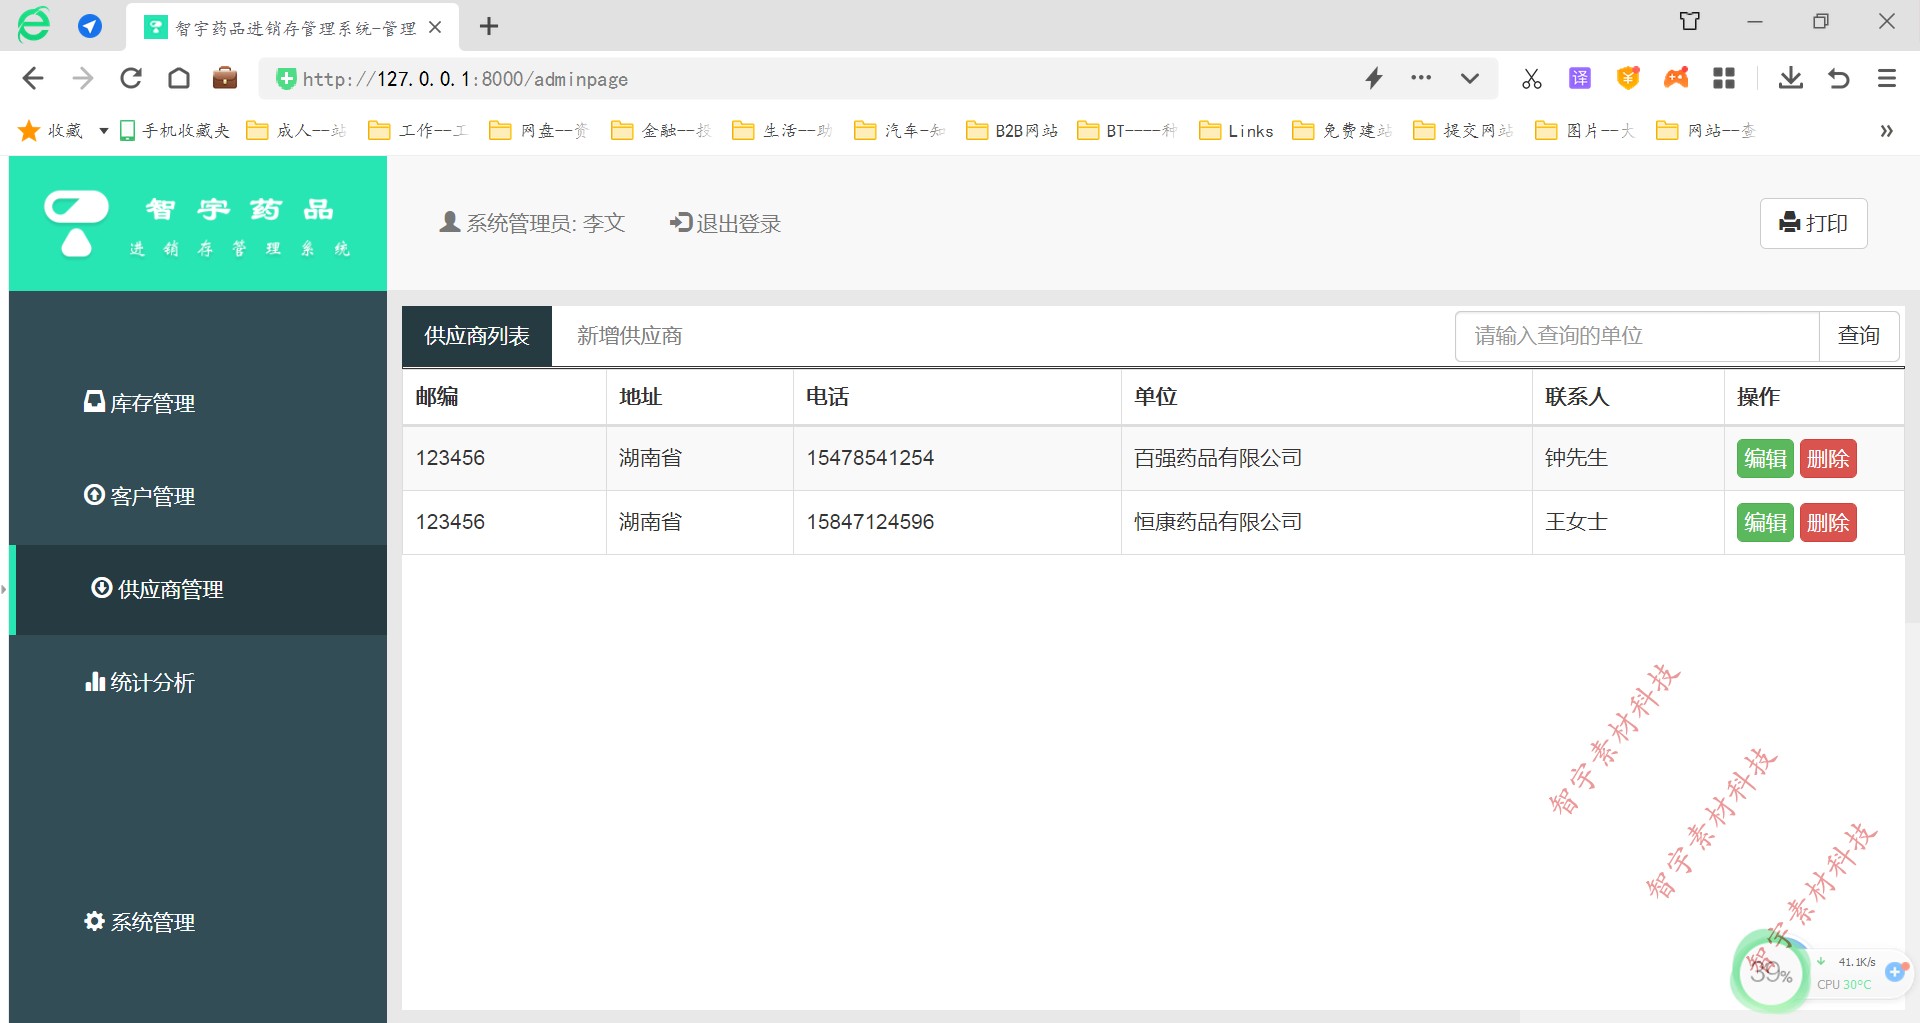Switch to the 供应商列表 tab

477,336
